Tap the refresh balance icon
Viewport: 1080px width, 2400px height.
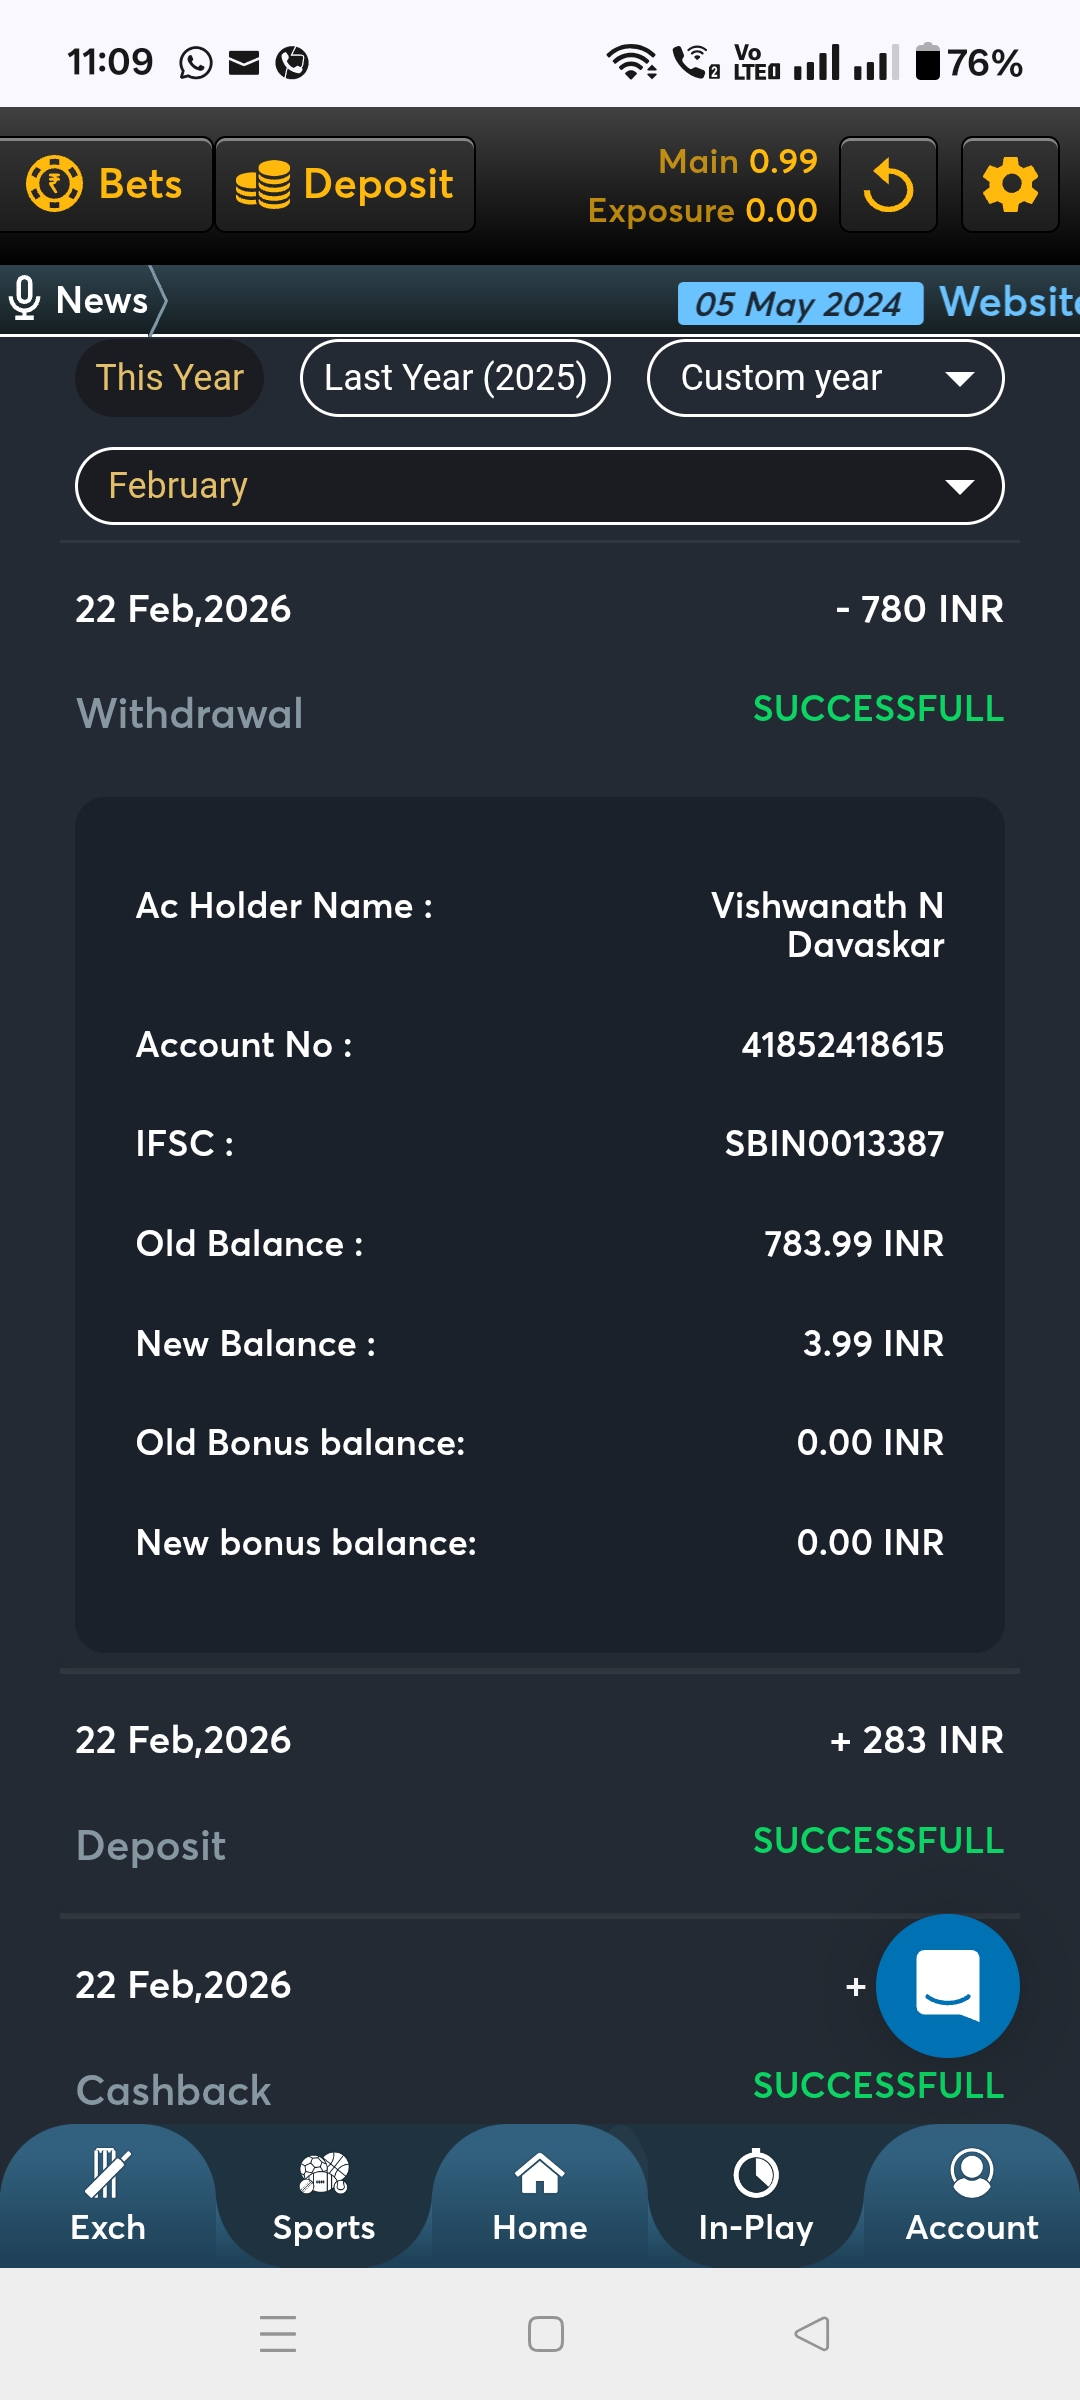[888, 186]
